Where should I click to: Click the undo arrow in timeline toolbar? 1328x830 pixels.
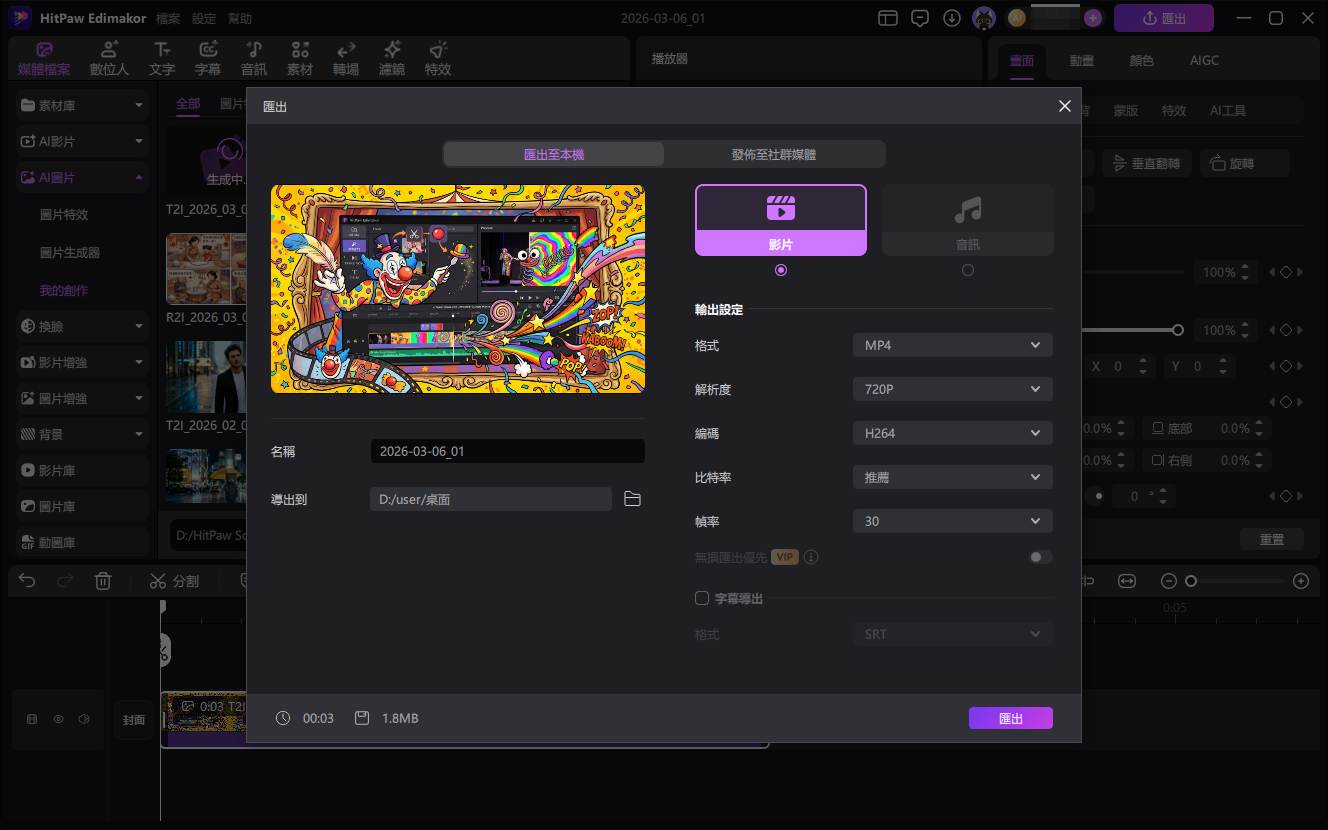[27, 581]
